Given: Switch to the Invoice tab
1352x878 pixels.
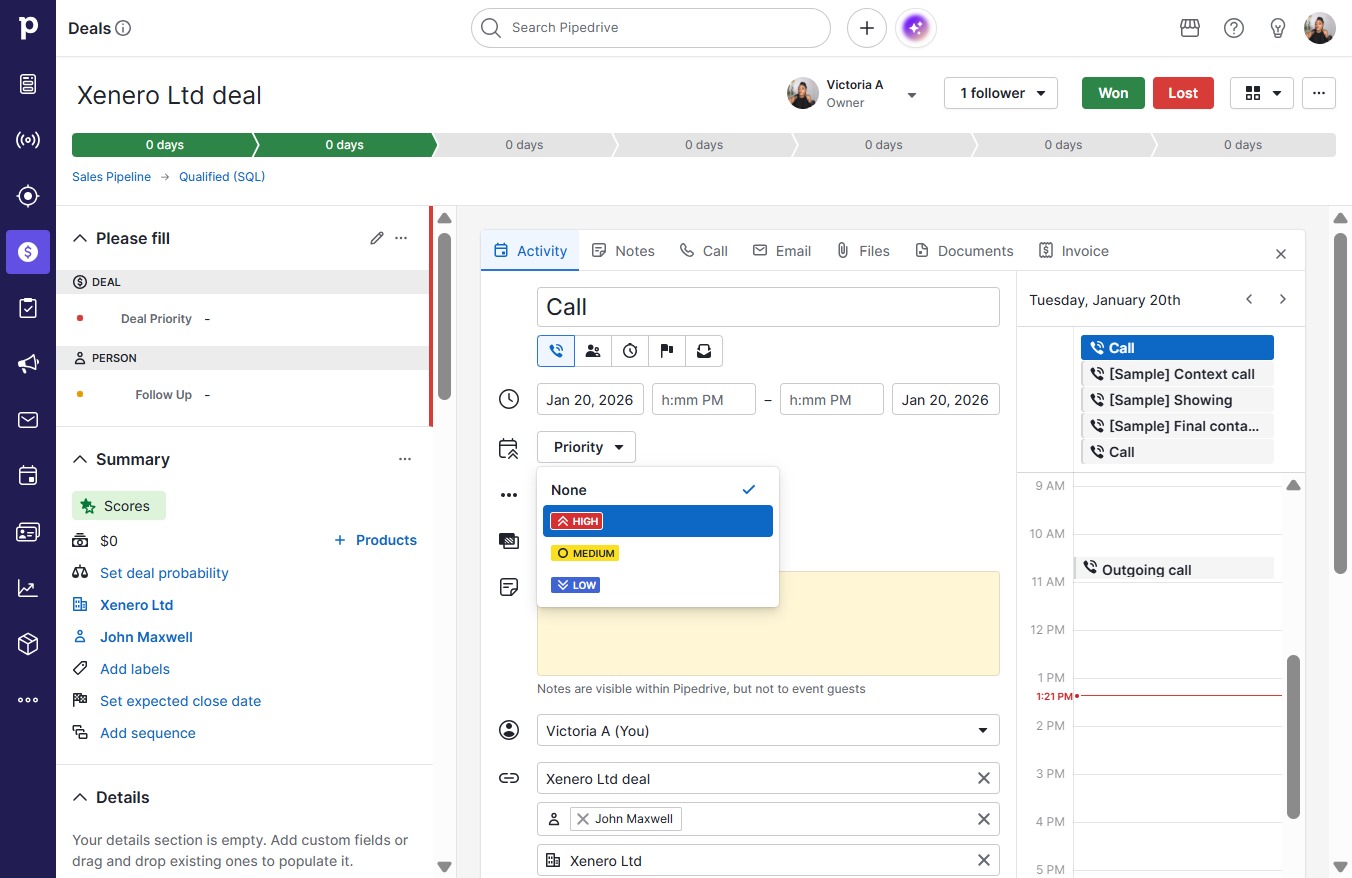Looking at the screenshot, I should tap(1074, 251).
